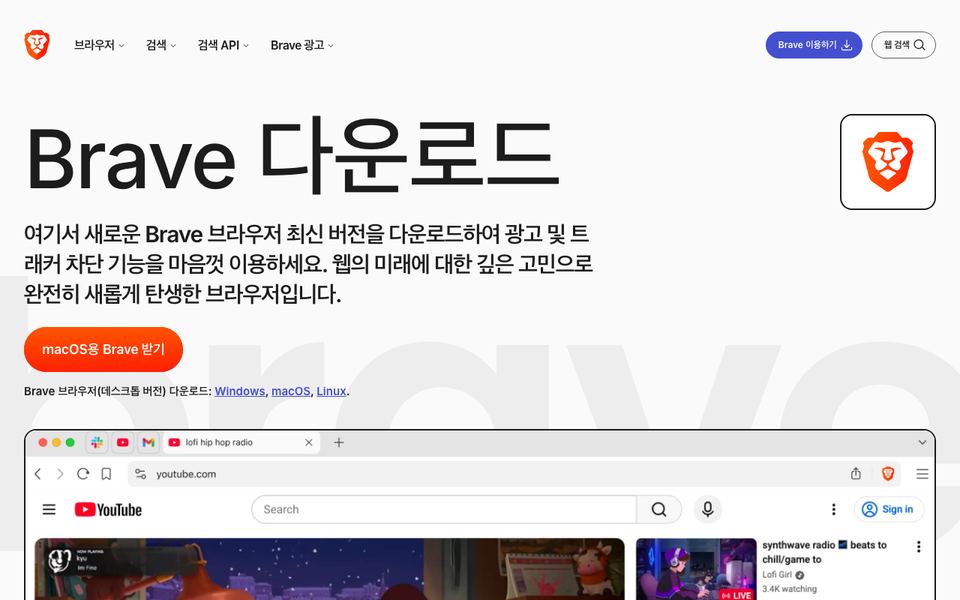Open YouTube guide hamburger menu
Screen dimensions: 960x600
[x=49, y=509]
